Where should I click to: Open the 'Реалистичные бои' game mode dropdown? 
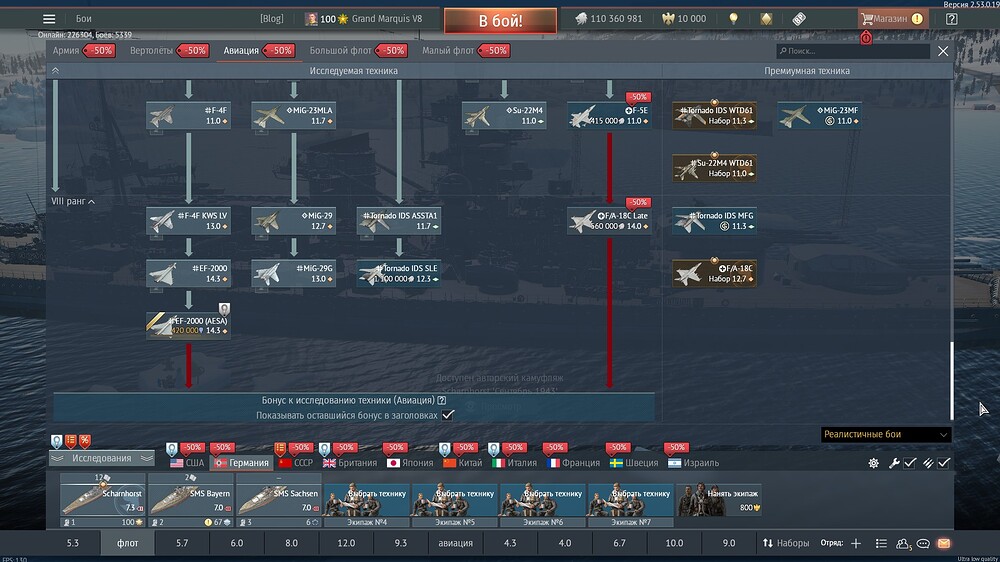[885, 435]
